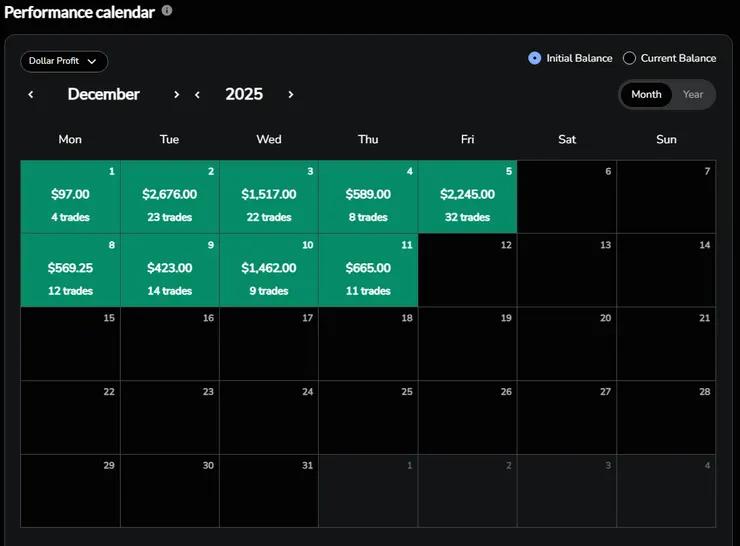Select December 10 cell showing $1,462.00
Screen dimensions: 740x546
pyautogui.click(x=269, y=270)
